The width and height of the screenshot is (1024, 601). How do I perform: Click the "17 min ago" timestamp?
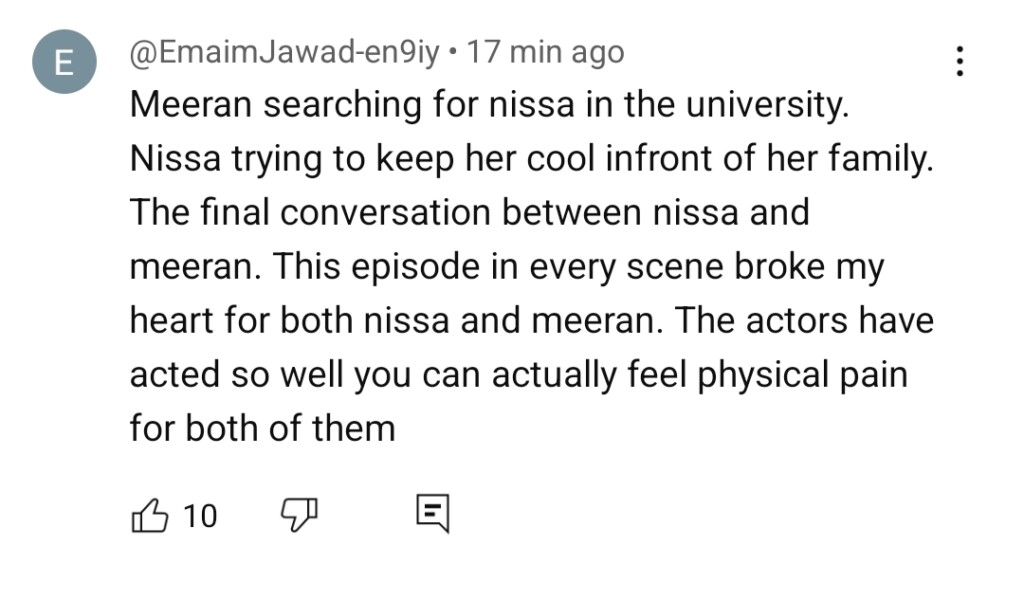click(x=545, y=52)
